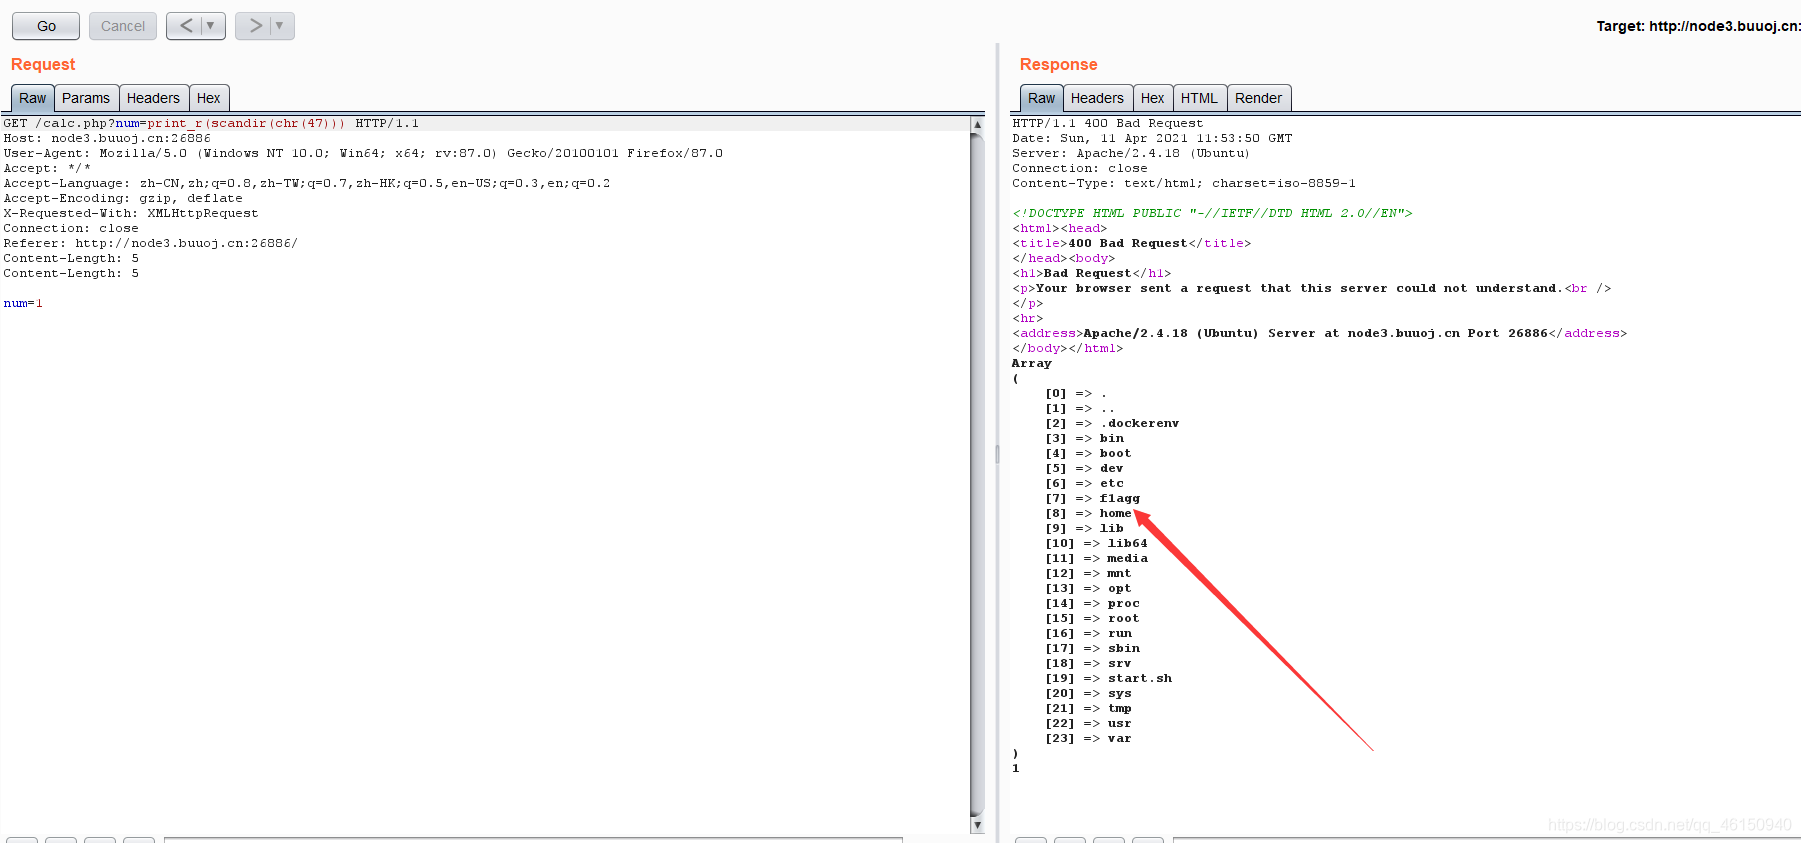
Task: Click the 'start.sh' array entry
Action: tap(1140, 679)
